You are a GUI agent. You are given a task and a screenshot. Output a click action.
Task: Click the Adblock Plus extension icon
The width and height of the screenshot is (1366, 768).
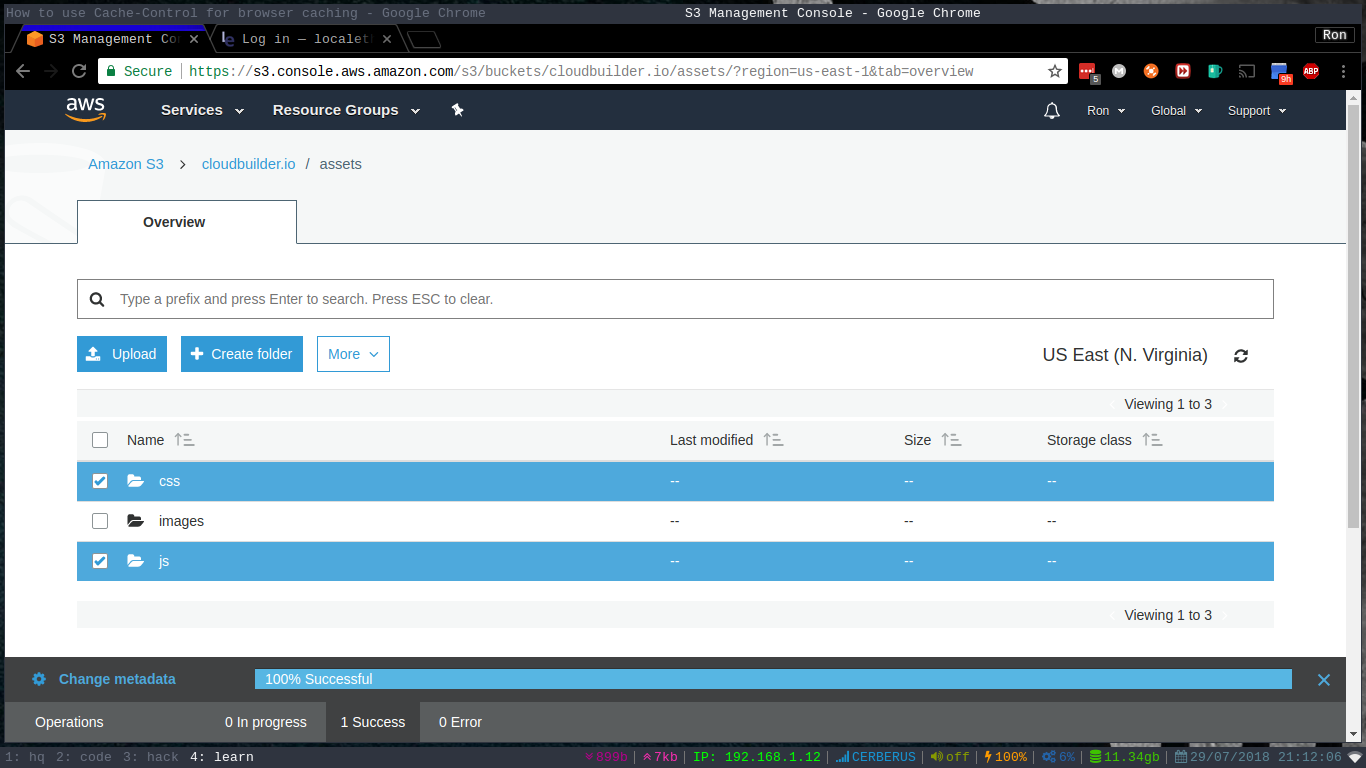tap(1310, 71)
